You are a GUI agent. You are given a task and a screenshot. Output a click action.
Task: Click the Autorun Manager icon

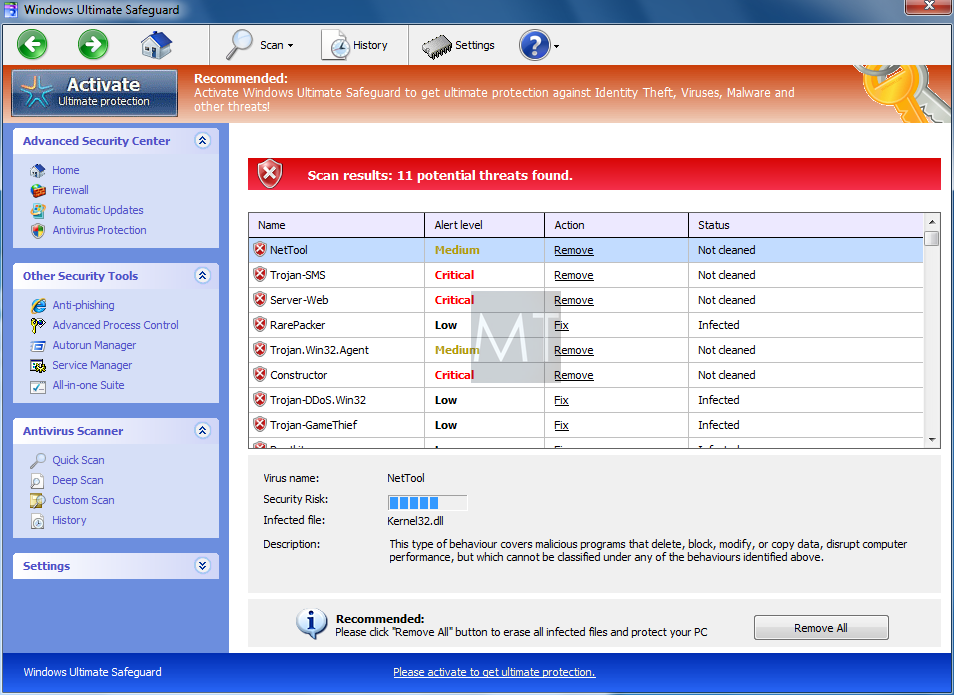point(38,346)
